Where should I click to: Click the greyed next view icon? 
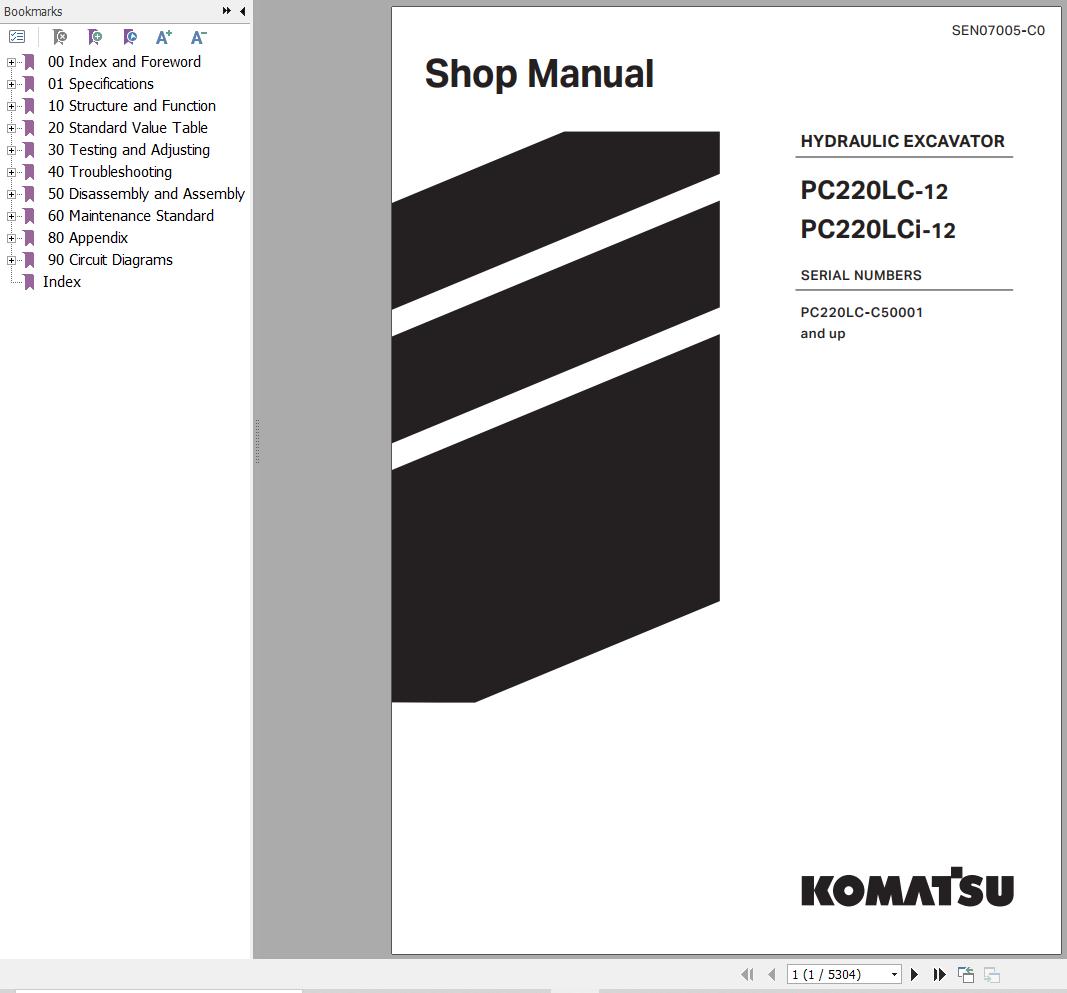tap(992, 975)
